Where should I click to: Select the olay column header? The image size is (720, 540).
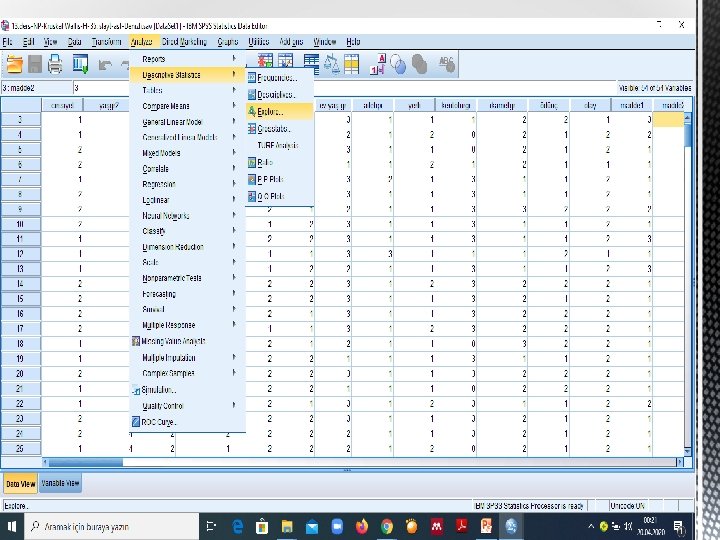pyautogui.click(x=590, y=106)
